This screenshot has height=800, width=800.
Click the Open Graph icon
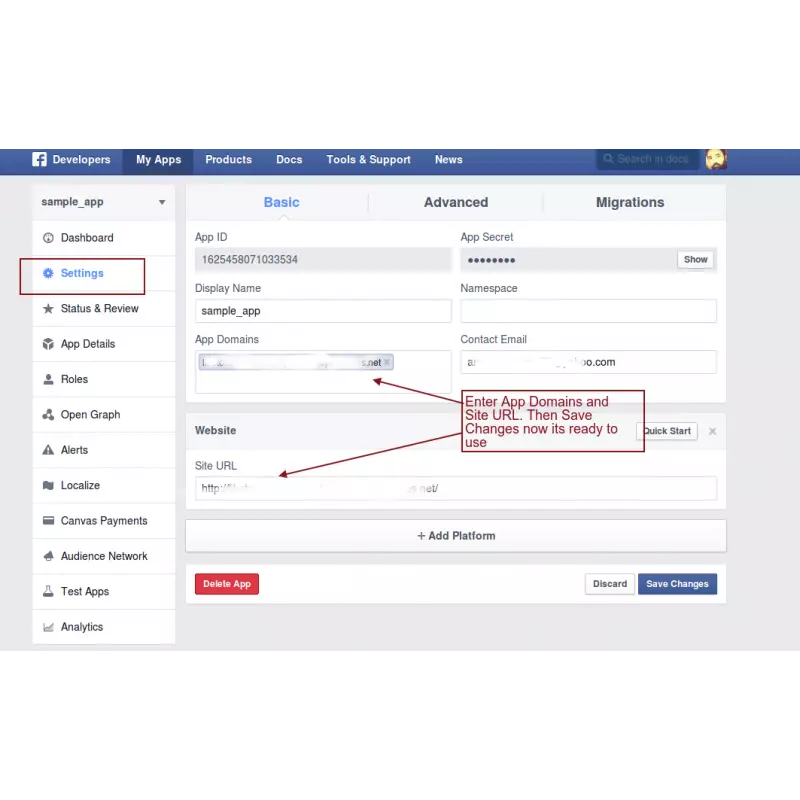pyautogui.click(x=48, y=414)
